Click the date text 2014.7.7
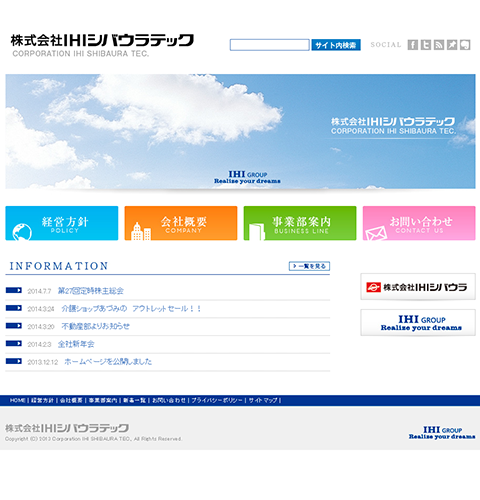Viewport: 480px width, 500px height. [x=39, y=291]
